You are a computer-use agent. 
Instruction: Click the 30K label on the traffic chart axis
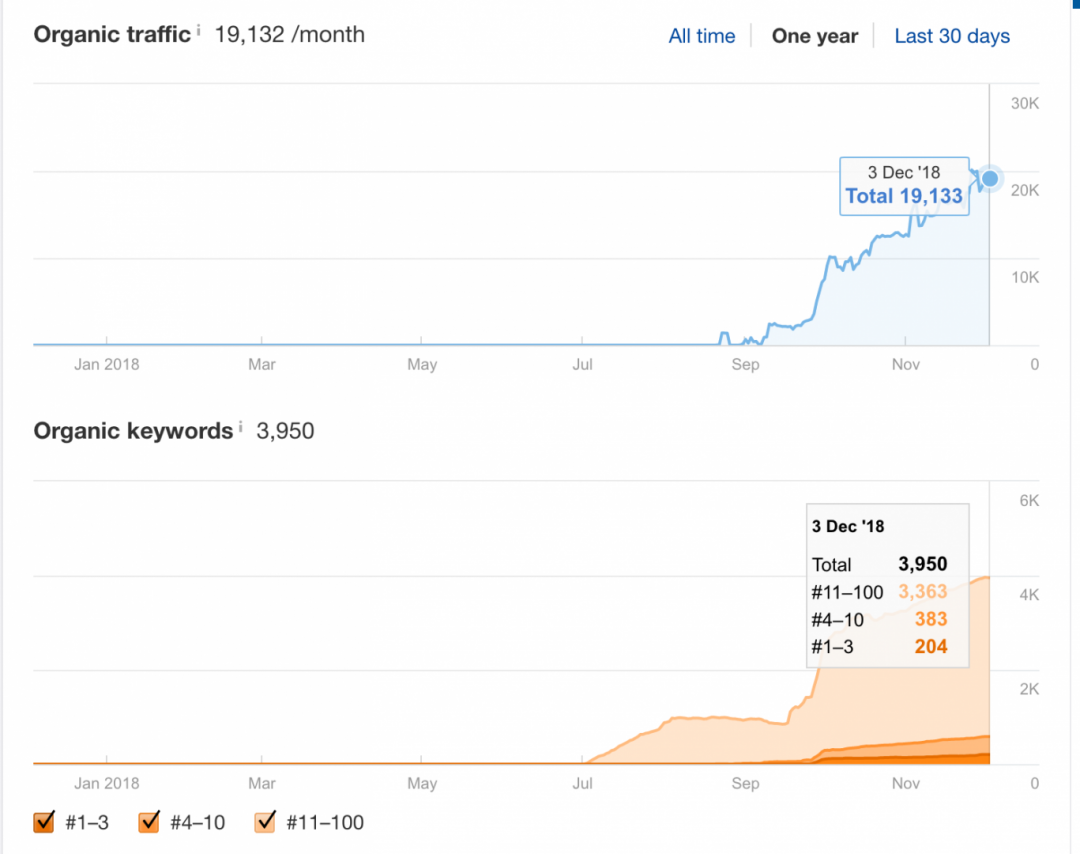1025,104
